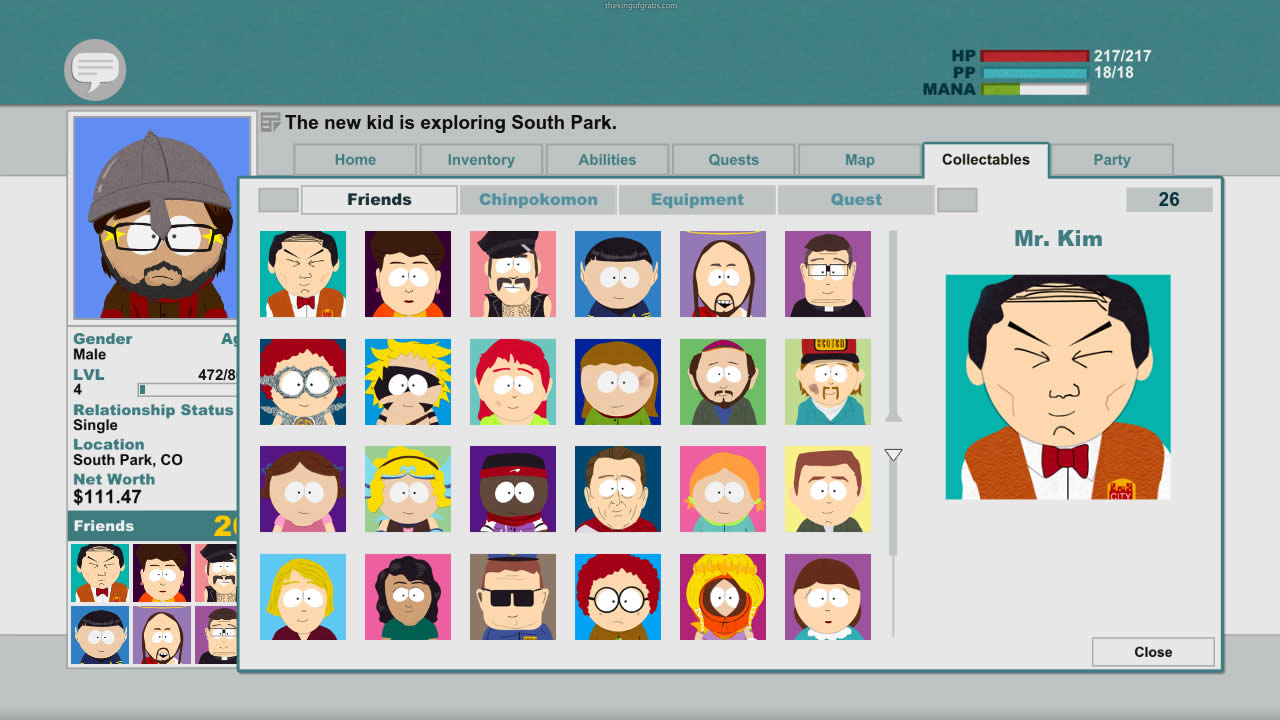
Task: Switch to the Inventory tab
Action: click(481, 160)
